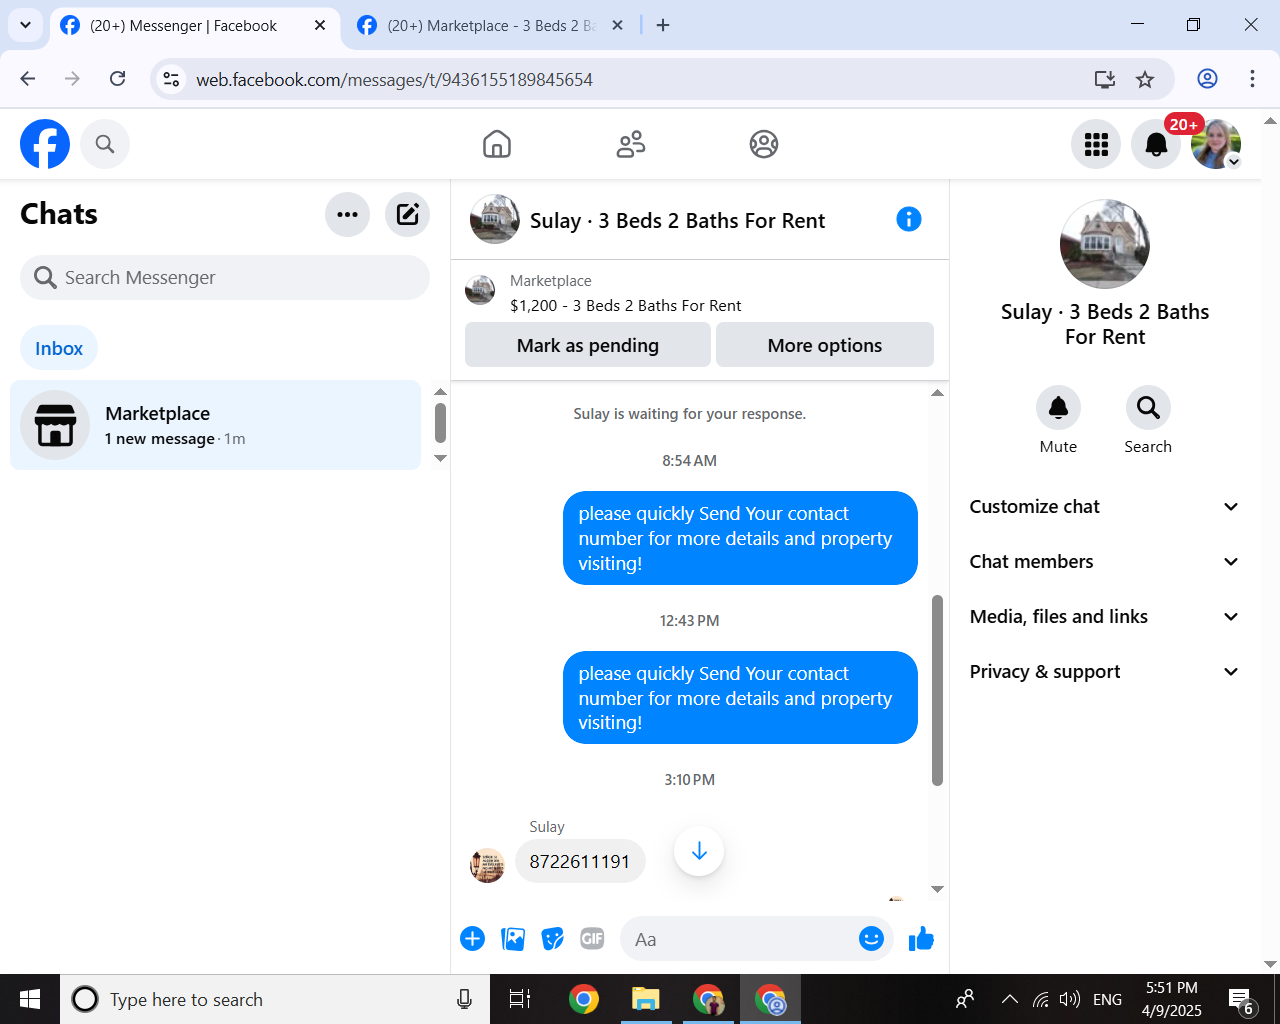Choose a sticker icon in composer
The height and width of the screenshot is (1024, 1280).
(553, 939)
